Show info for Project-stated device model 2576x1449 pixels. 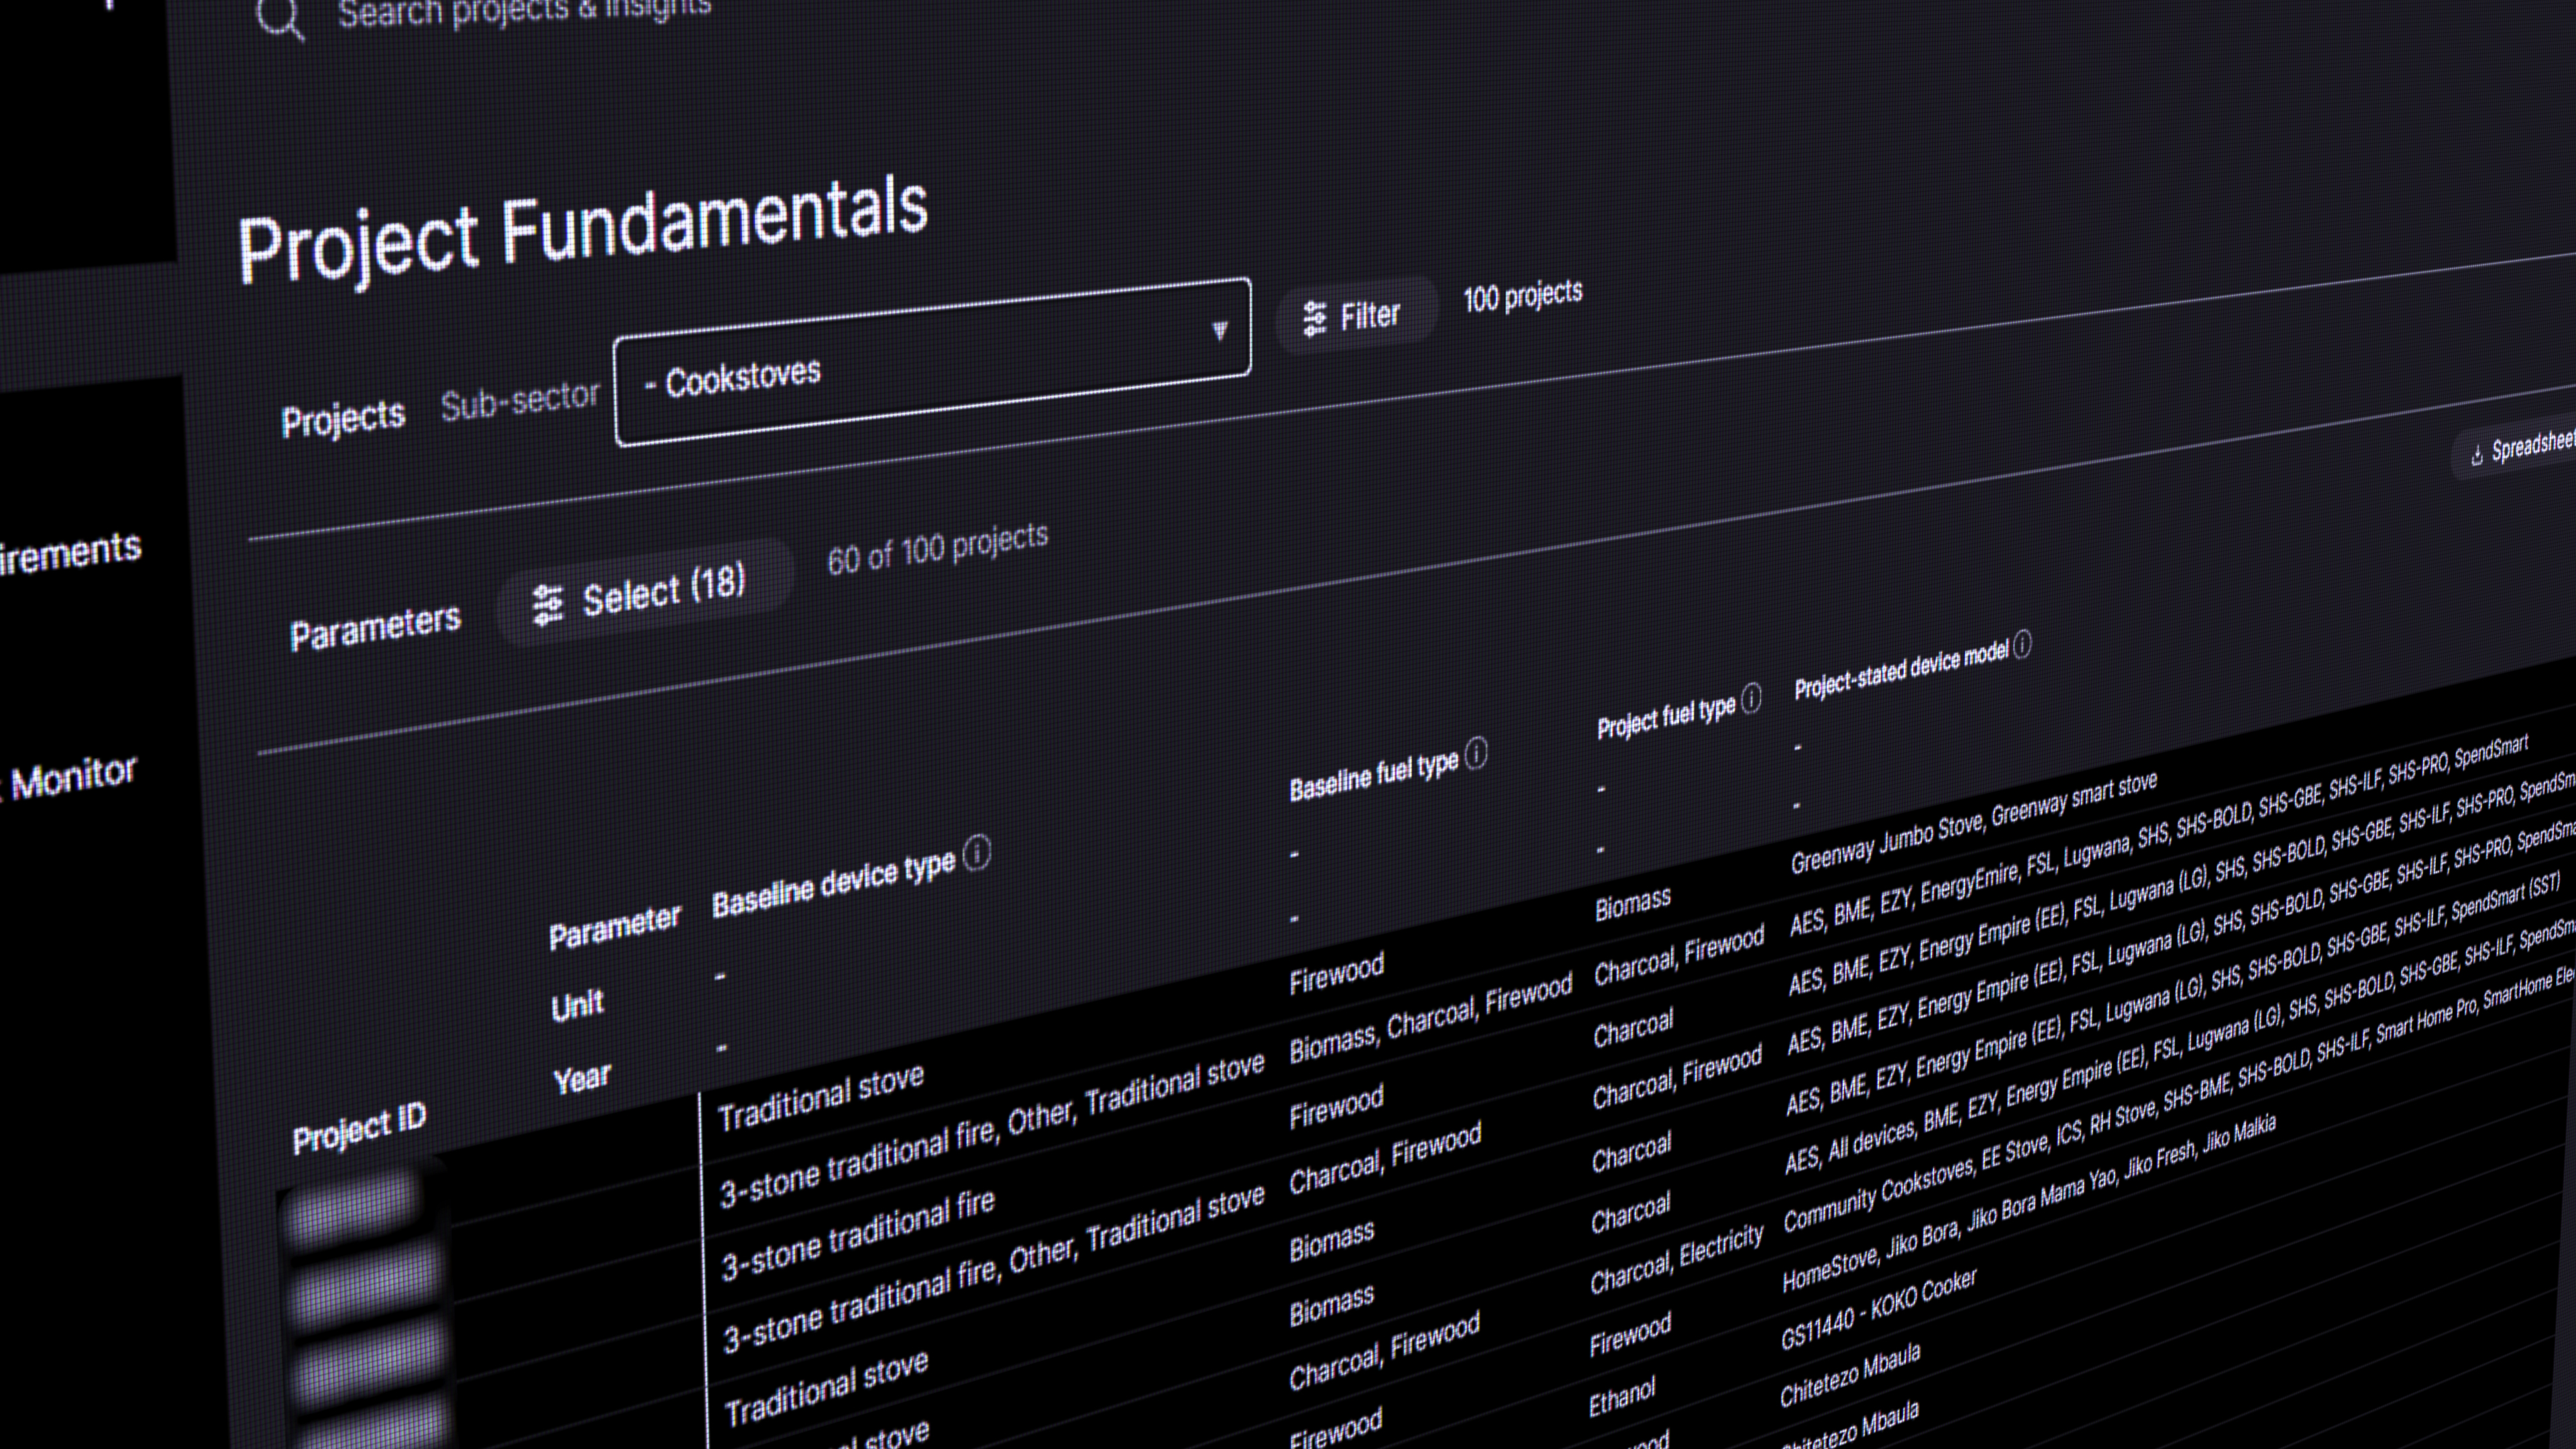[x=2022, y=645]
